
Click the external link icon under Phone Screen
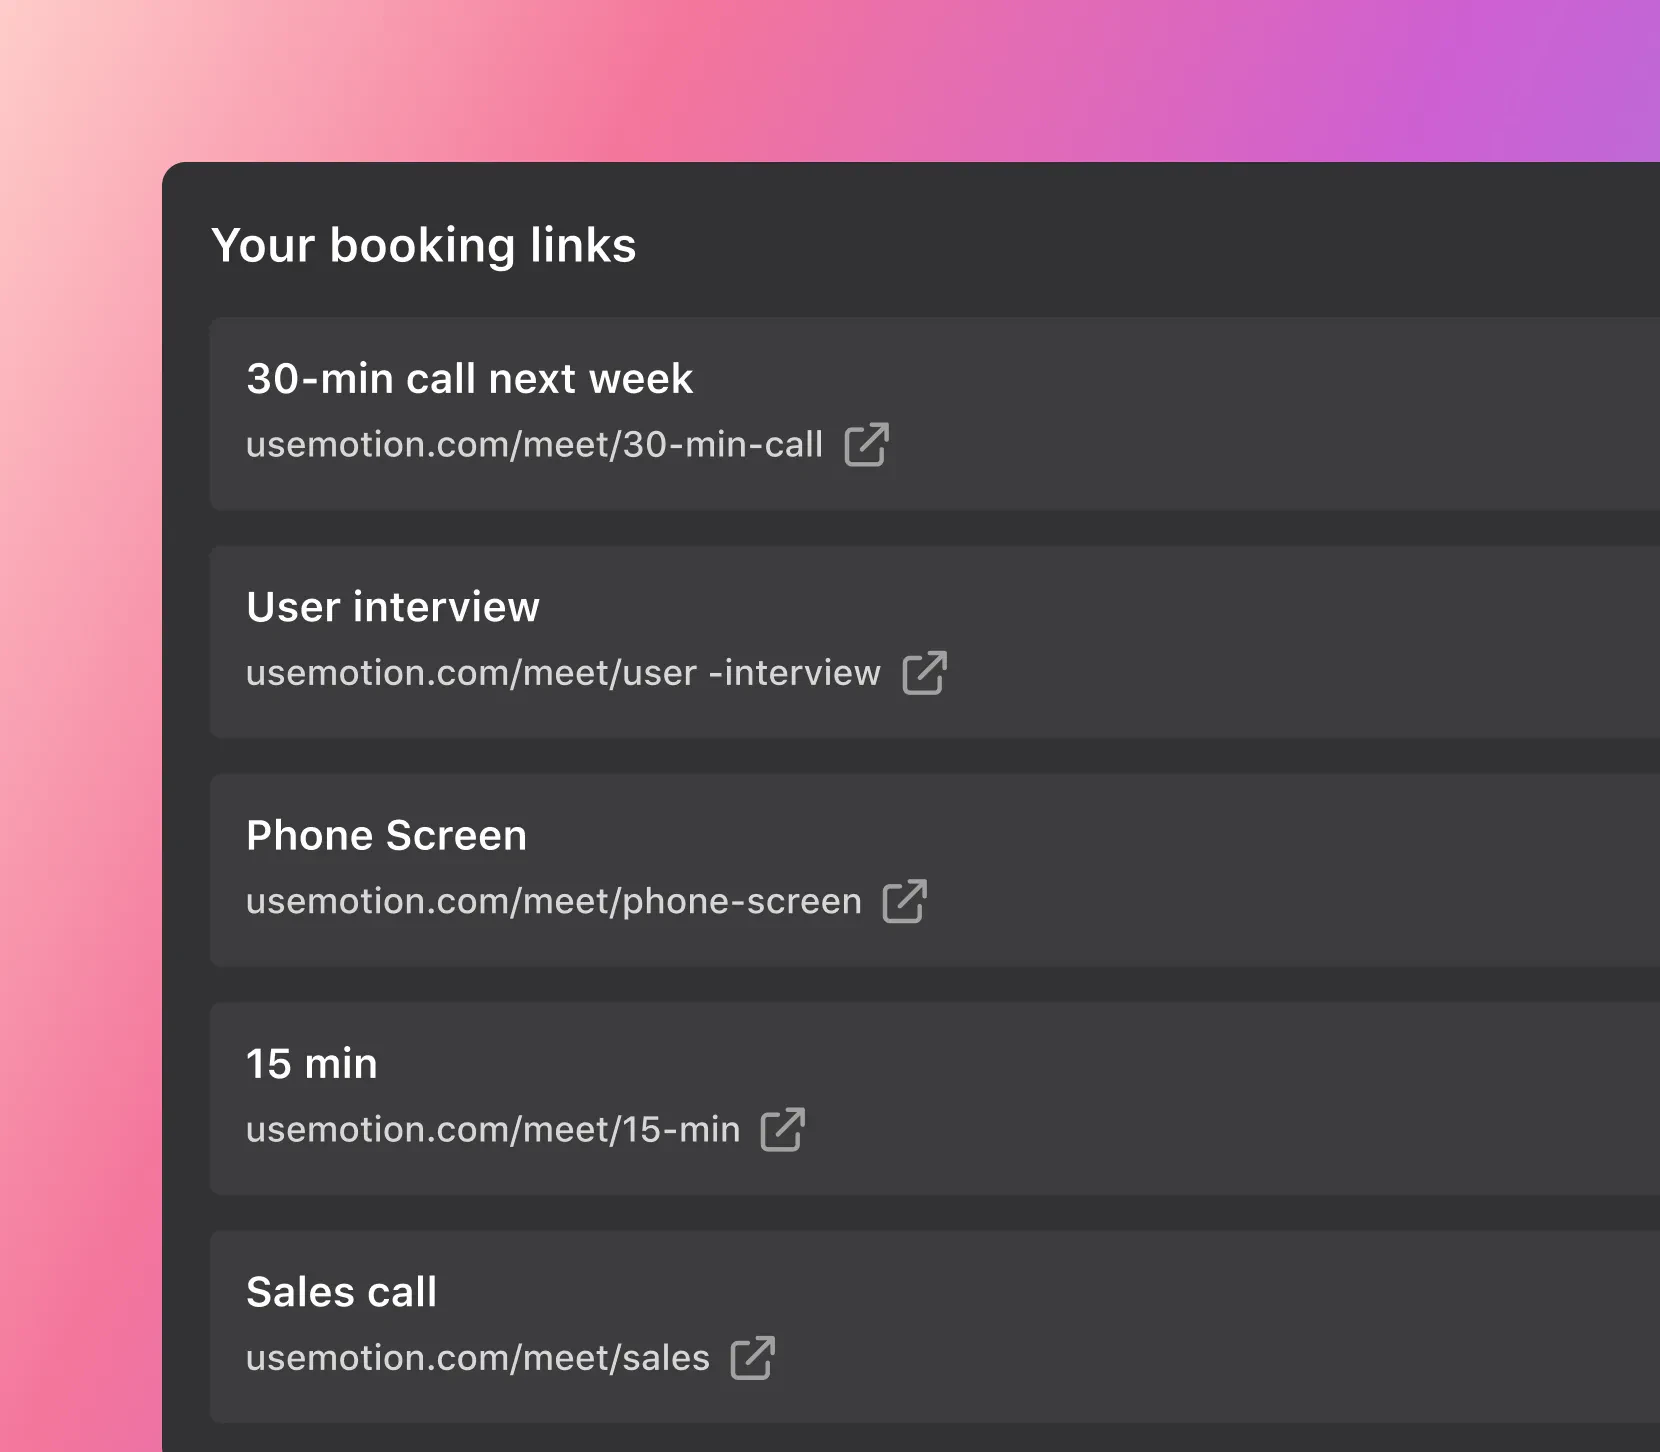click(905, 902)
